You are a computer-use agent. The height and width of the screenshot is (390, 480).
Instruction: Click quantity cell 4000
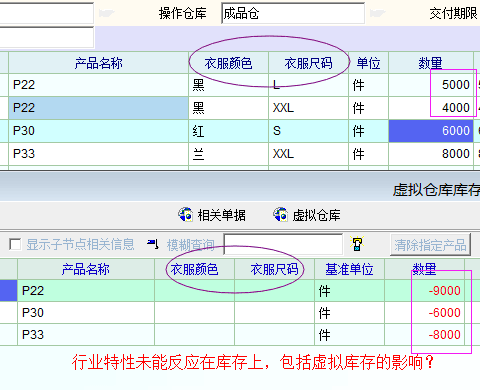[x=431, y=108]
